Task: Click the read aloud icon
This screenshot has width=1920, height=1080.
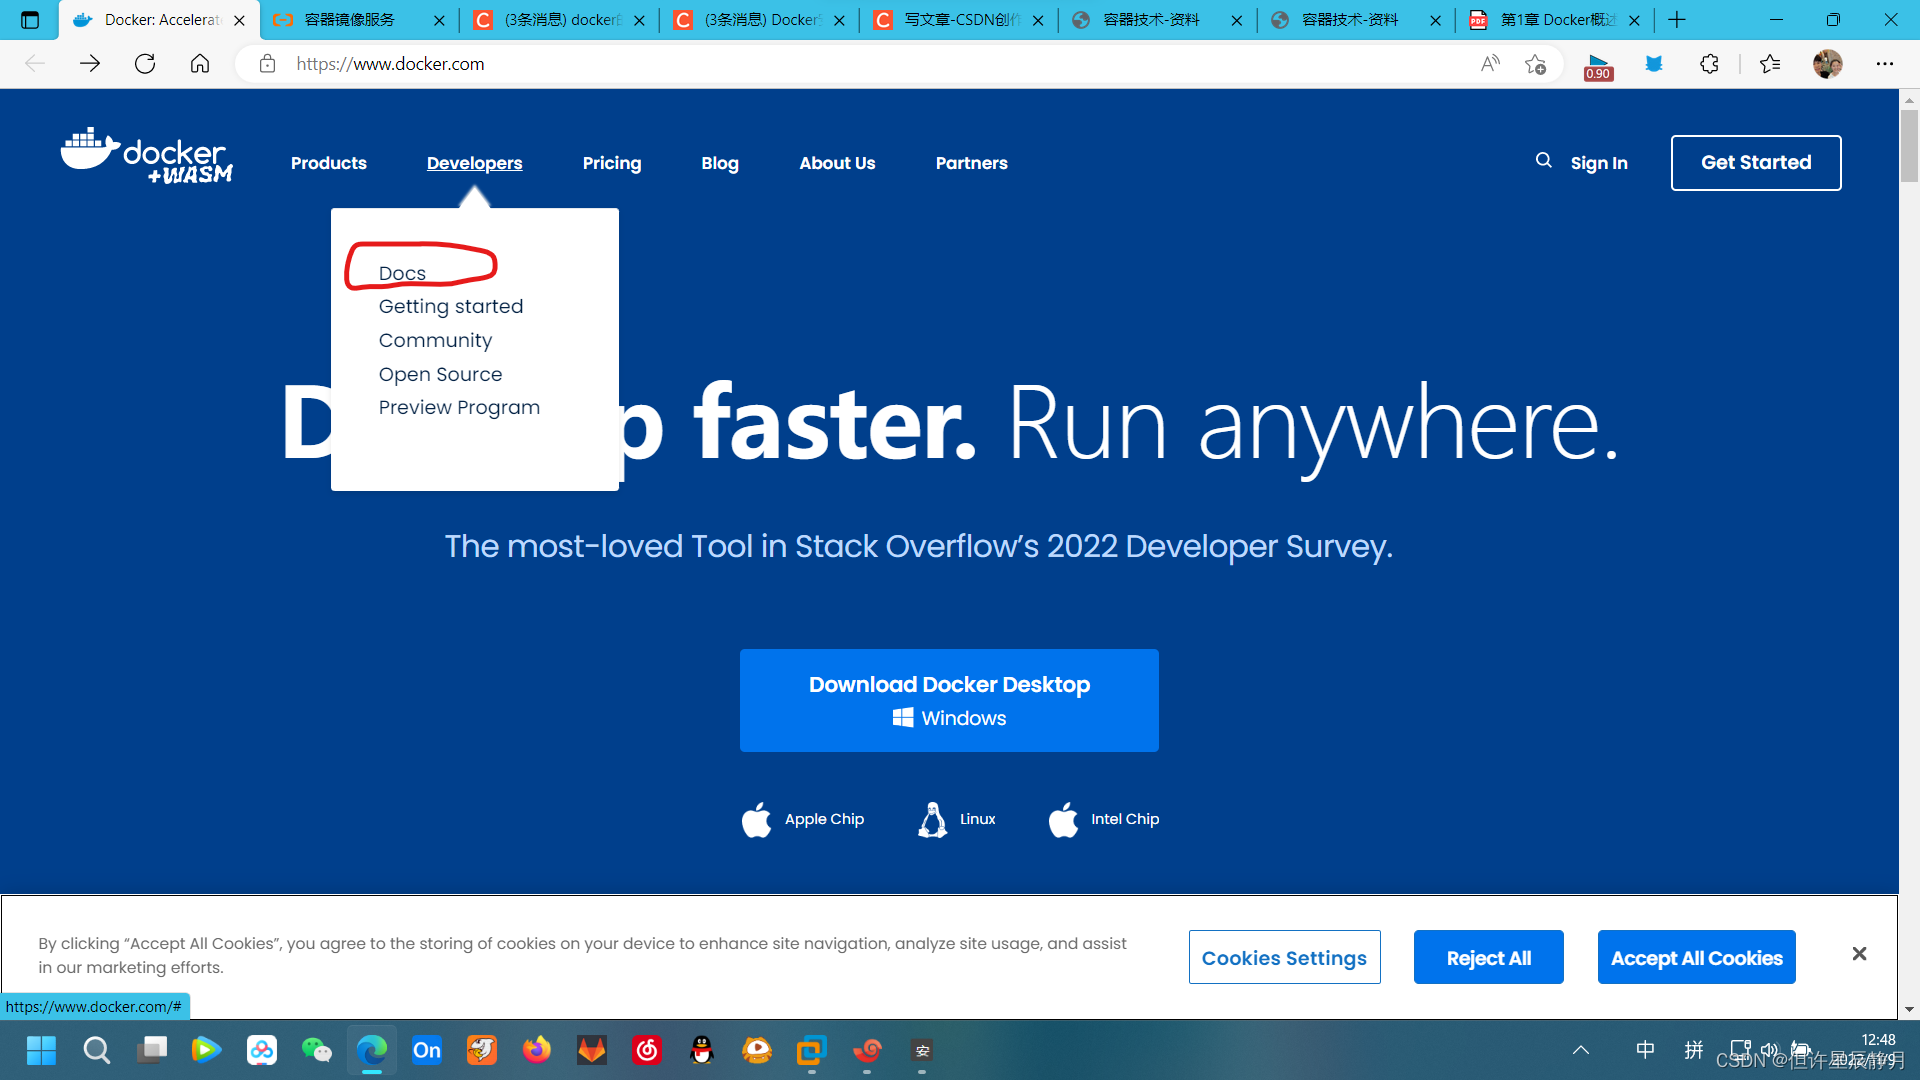Action: click(x=1490, y=64)
